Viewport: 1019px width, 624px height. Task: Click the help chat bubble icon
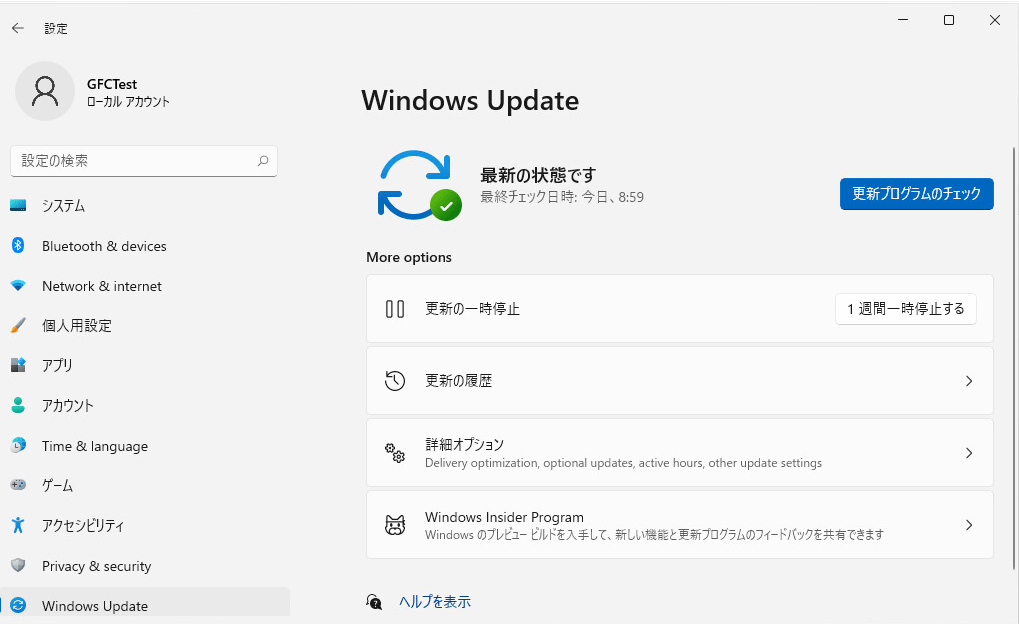374,602
